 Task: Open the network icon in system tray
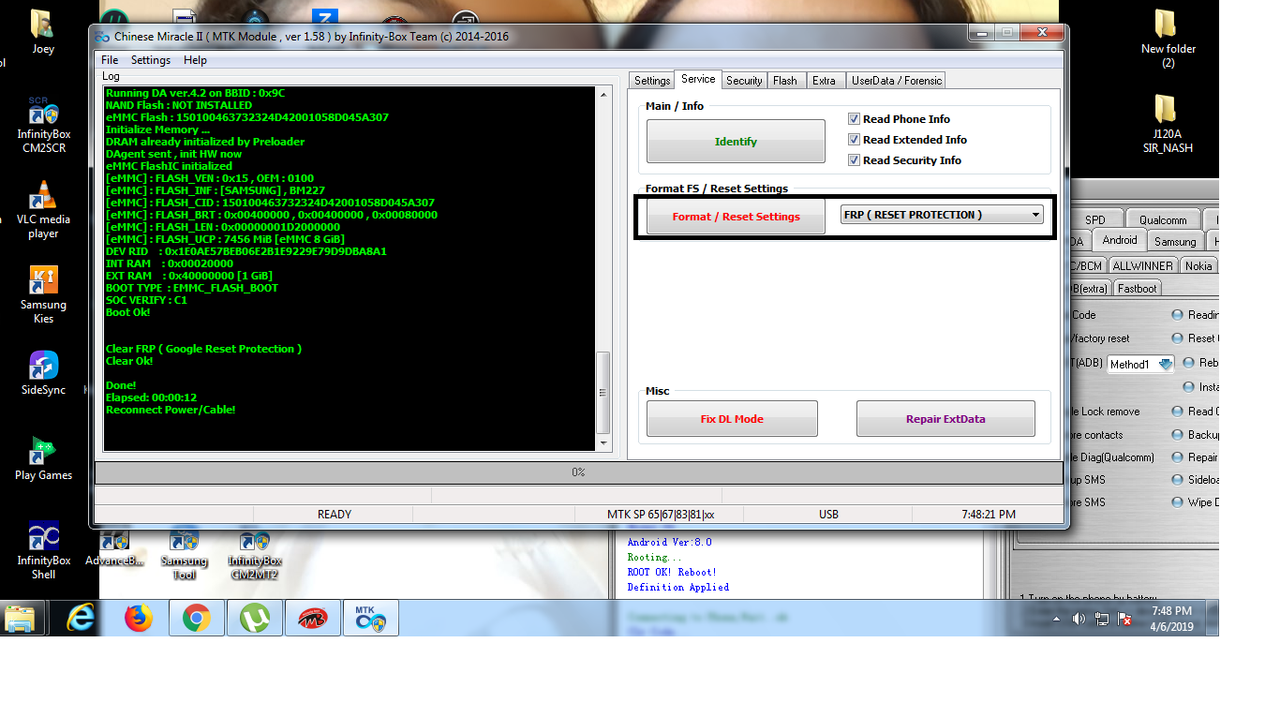click(1101, 619)
